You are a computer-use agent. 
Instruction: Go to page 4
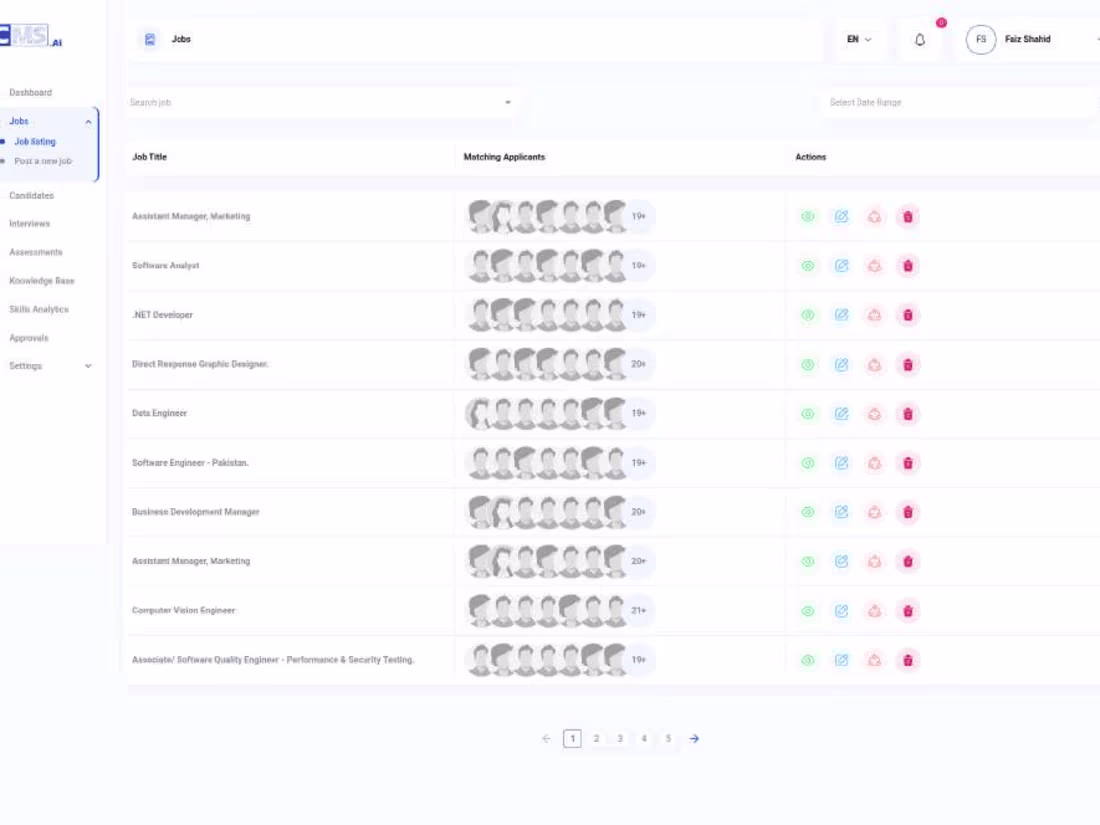pos(644,739)
